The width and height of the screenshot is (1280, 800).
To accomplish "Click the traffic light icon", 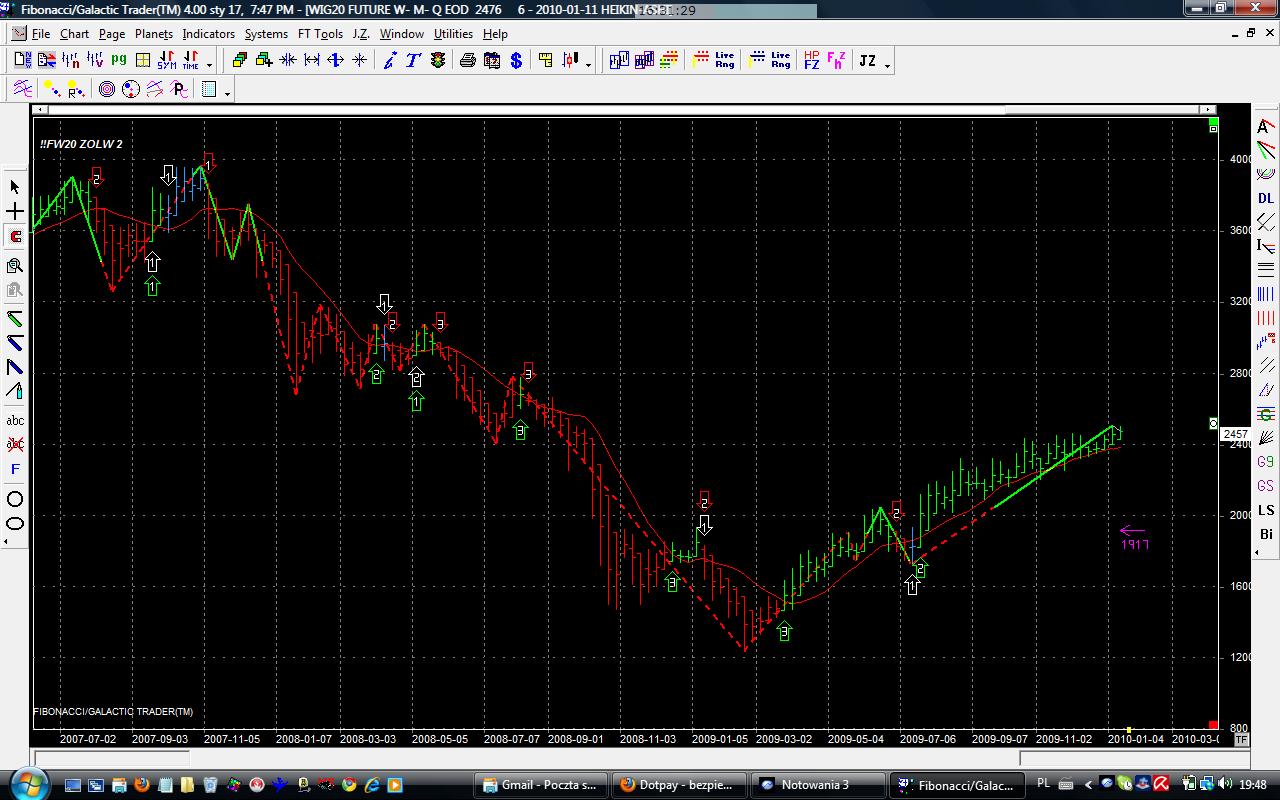I will 438,61.
